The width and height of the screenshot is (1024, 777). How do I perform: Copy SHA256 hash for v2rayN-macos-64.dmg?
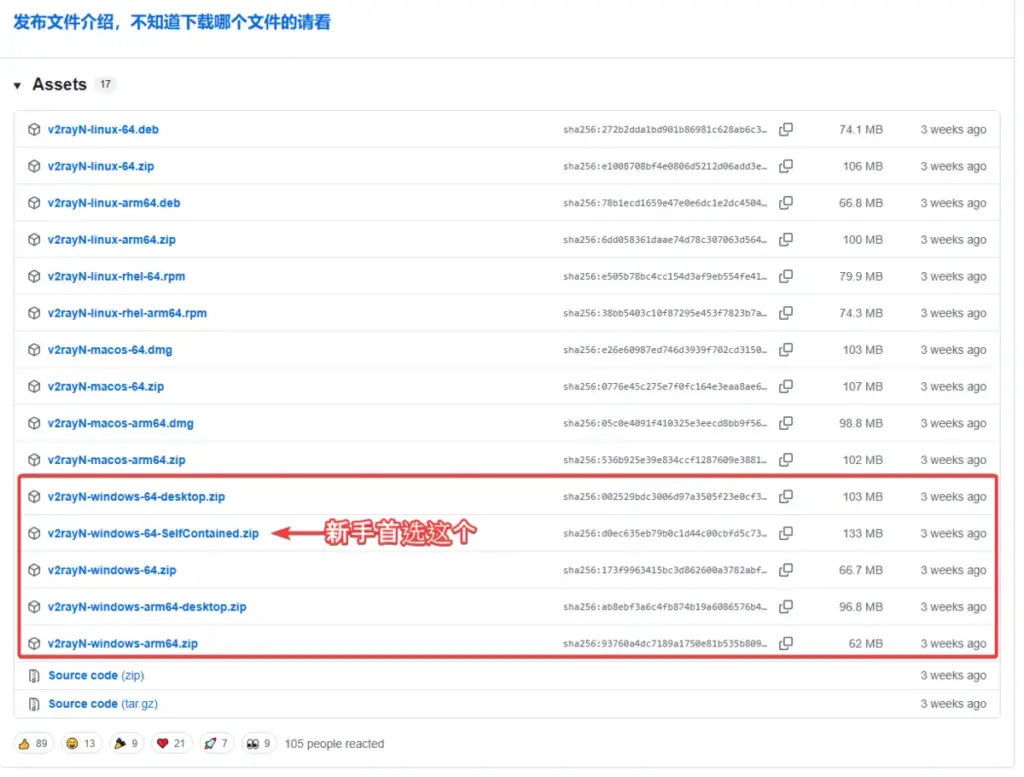786,350
